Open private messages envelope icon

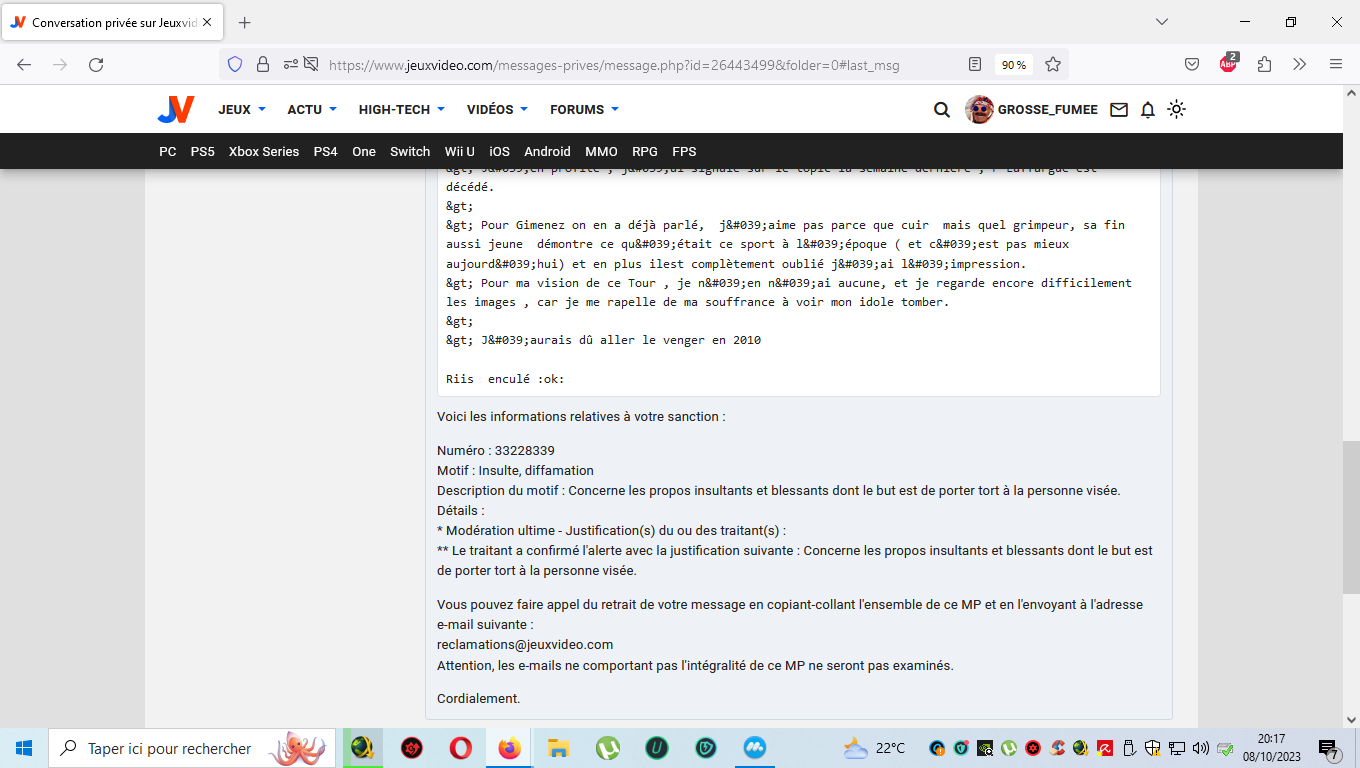click(x=1119, y=110)
